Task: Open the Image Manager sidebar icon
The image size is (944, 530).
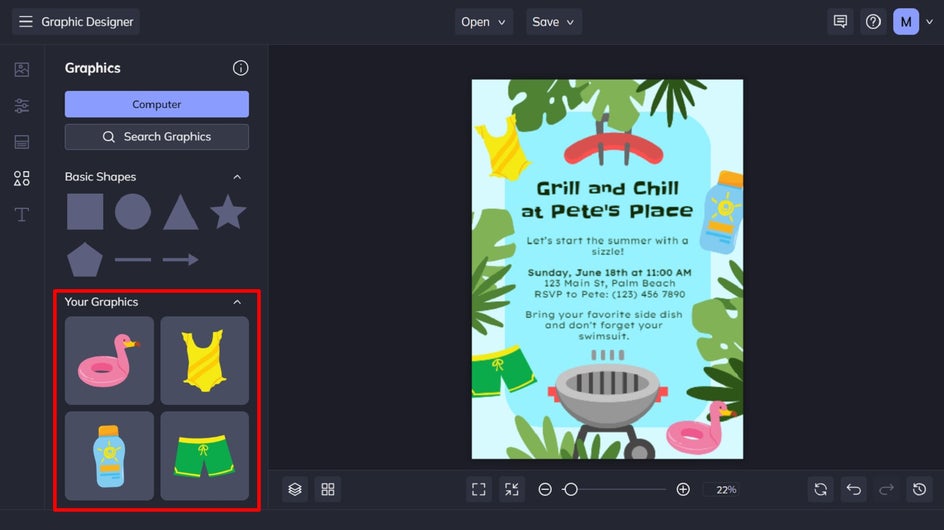Action: 22,69
